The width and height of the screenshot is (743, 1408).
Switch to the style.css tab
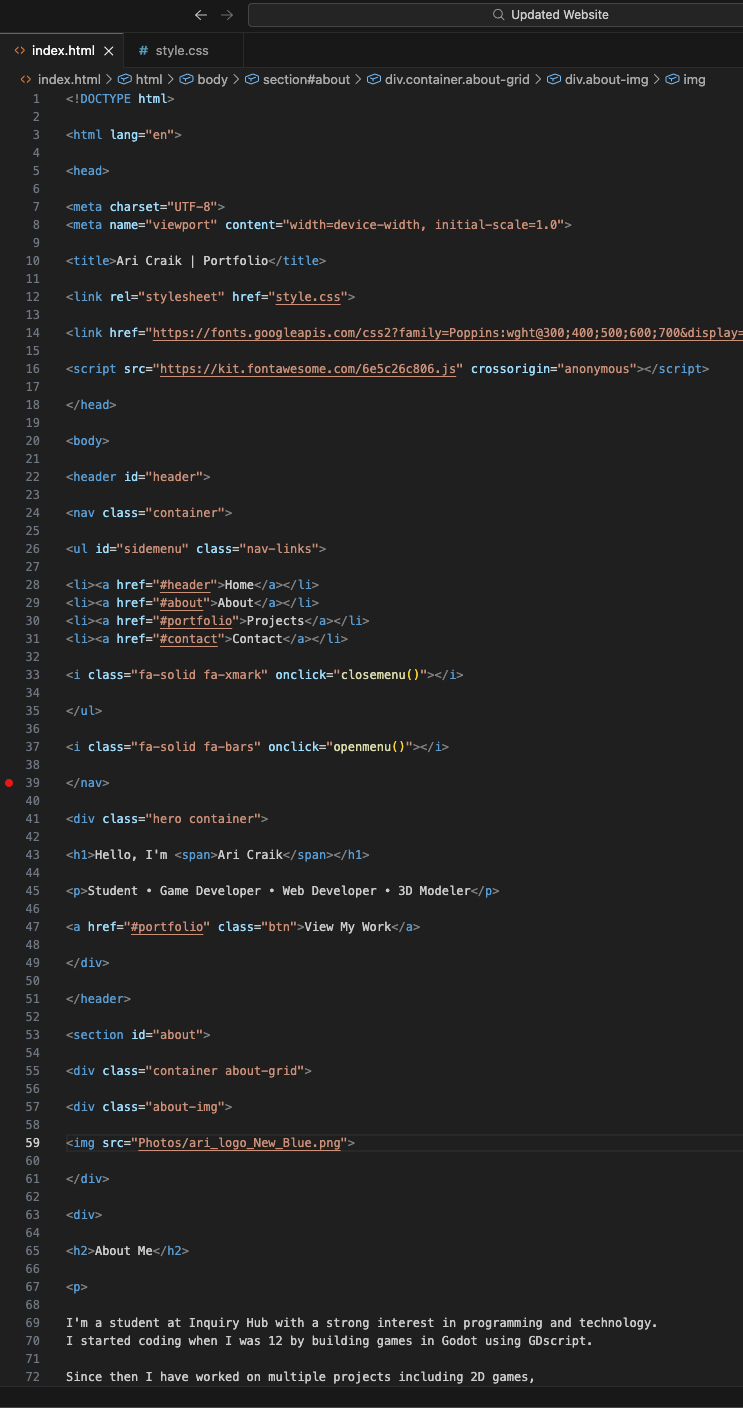[x=181, y=49]
